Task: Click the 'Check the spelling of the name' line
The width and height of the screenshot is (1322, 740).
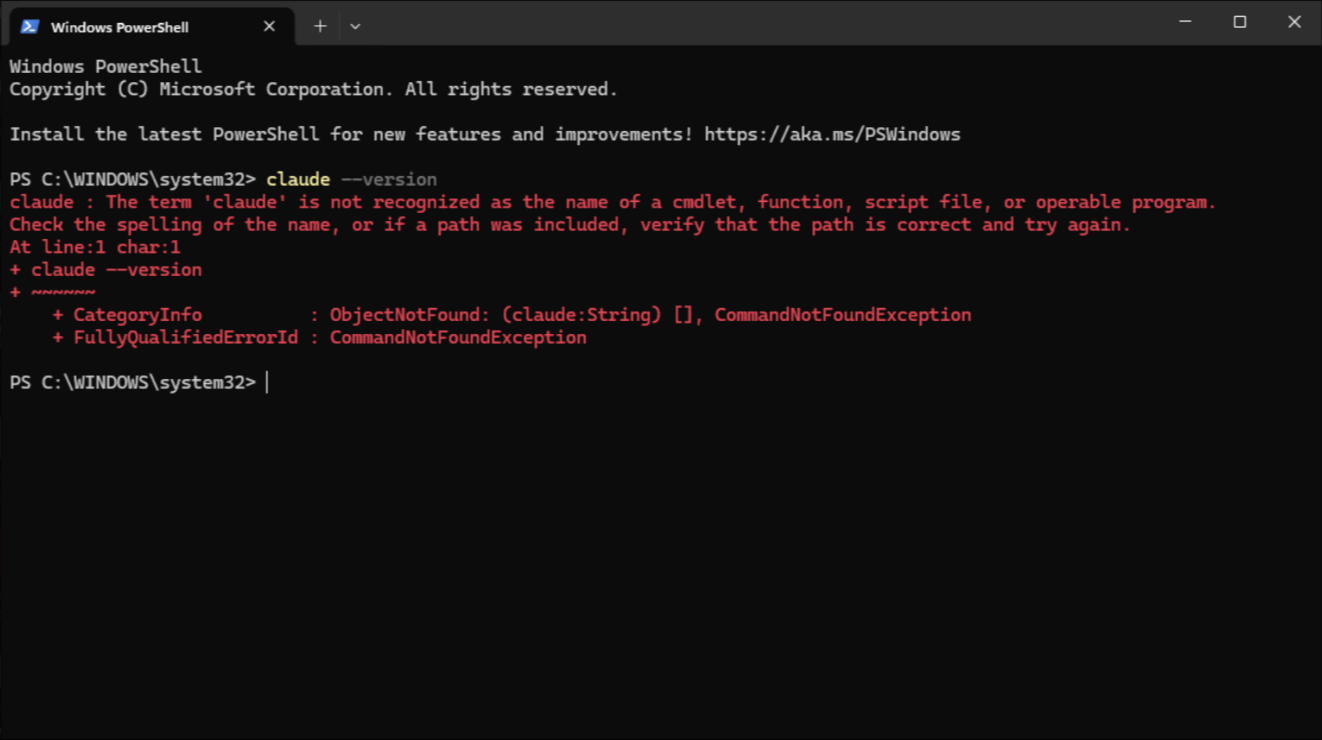Action: coord(570,225)
